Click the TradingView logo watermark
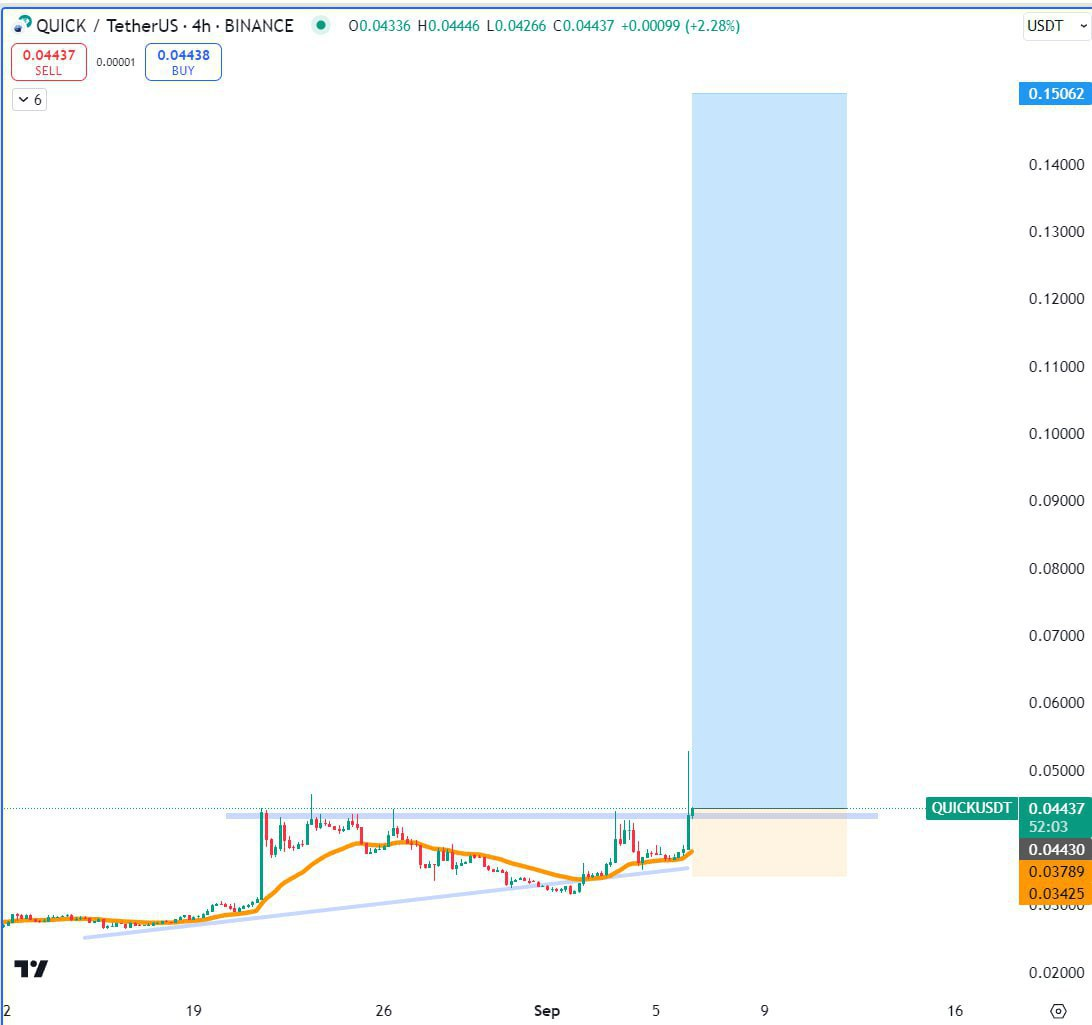The width and height of the screenshot is (1092, 1025). pos(31,969)
